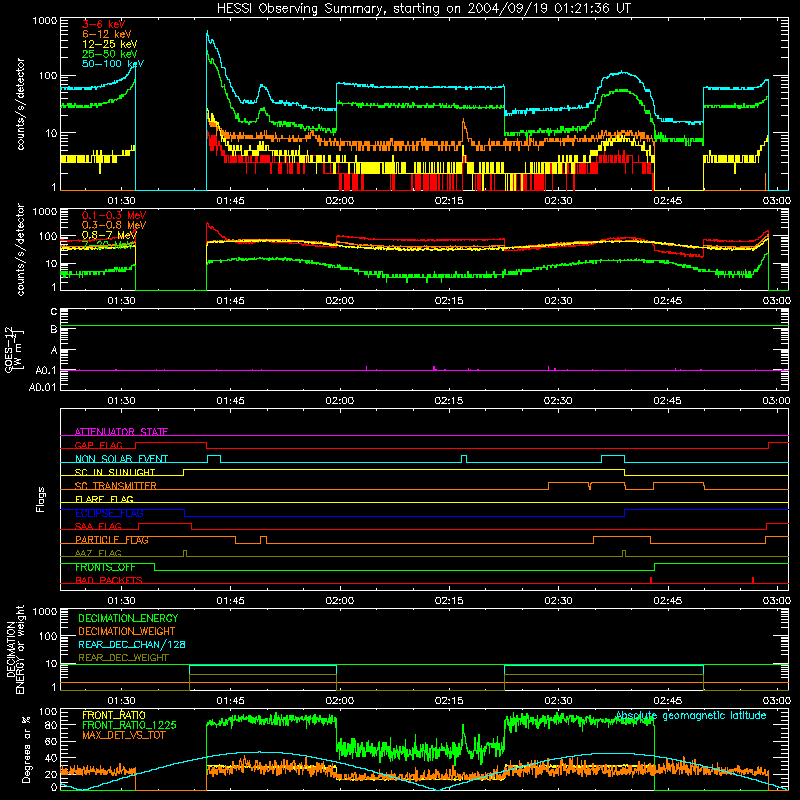Click the Flags vertical axis title
800x800 pixels.
pyautogui.click(x=41, y=499)
